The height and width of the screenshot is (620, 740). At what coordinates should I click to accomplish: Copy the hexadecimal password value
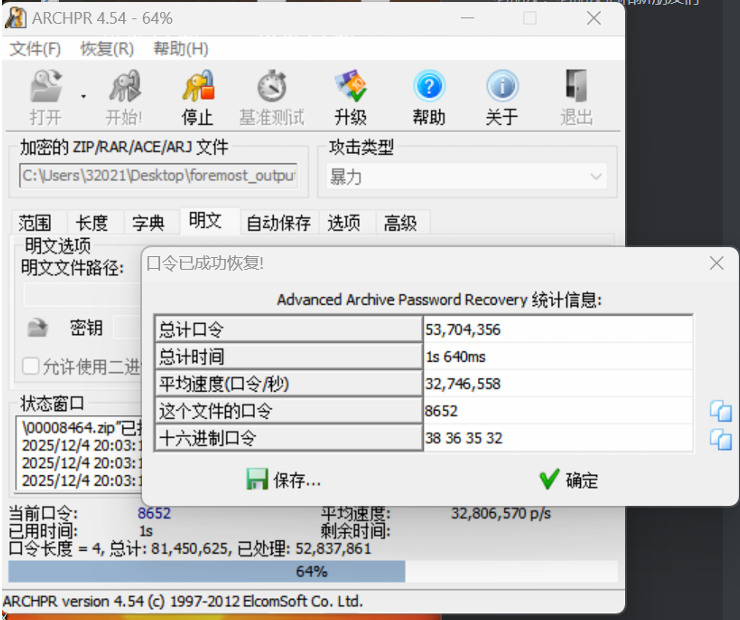pos(720,438)
